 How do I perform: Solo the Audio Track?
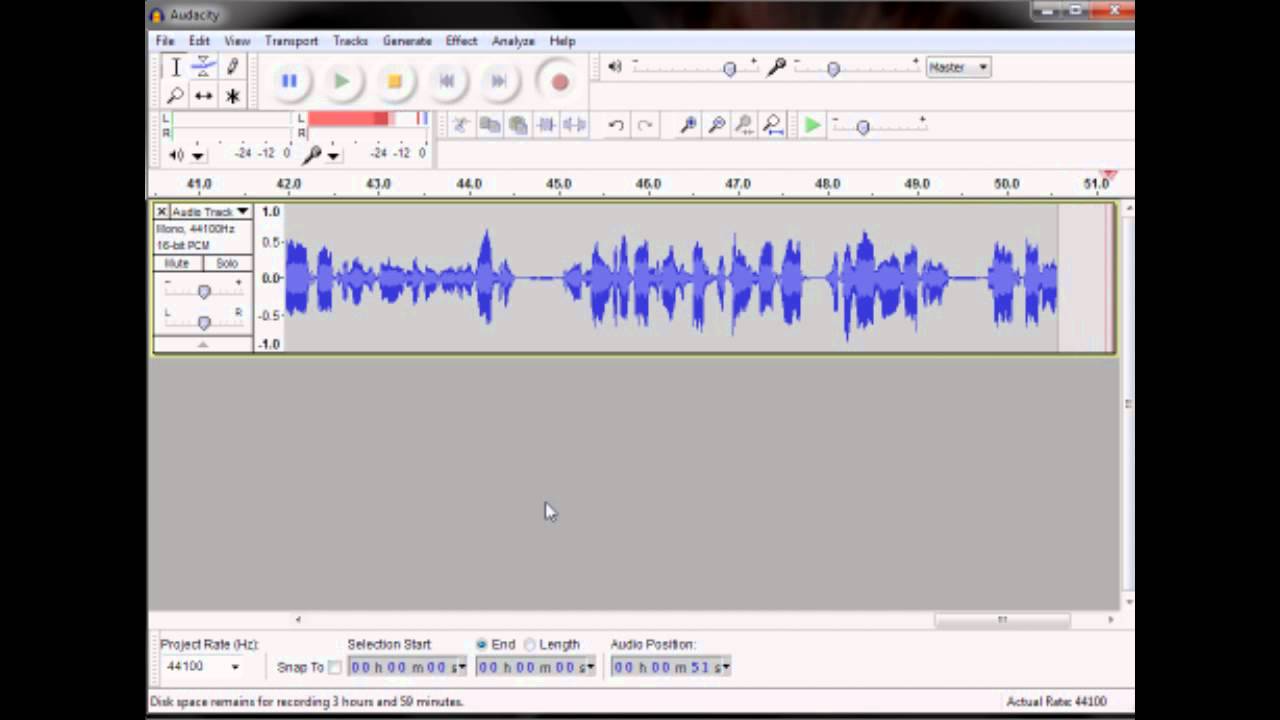[227, 263]
